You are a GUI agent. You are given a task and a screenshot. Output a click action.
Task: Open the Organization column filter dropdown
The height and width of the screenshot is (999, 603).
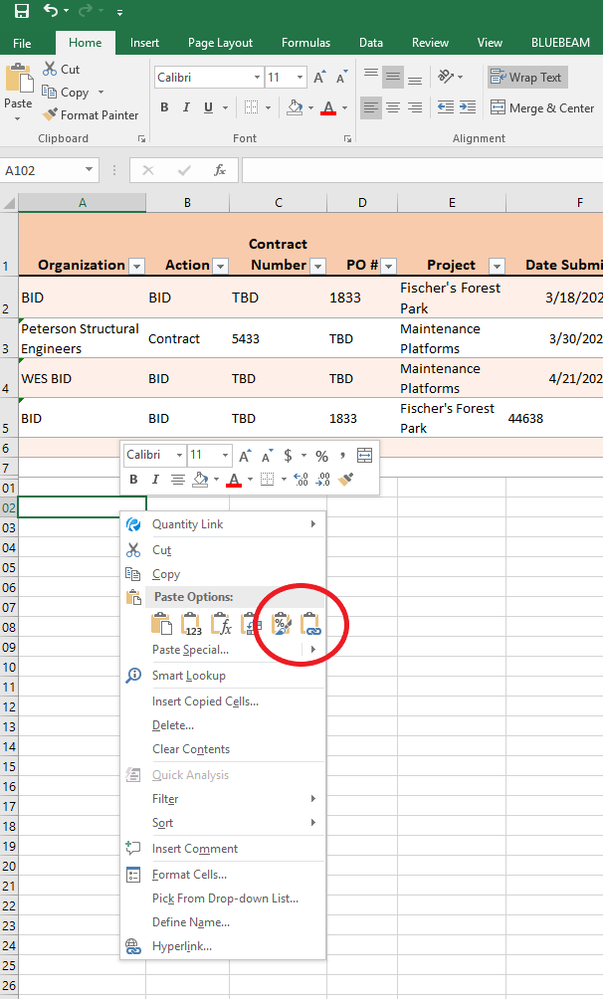[x=136, y=266]
